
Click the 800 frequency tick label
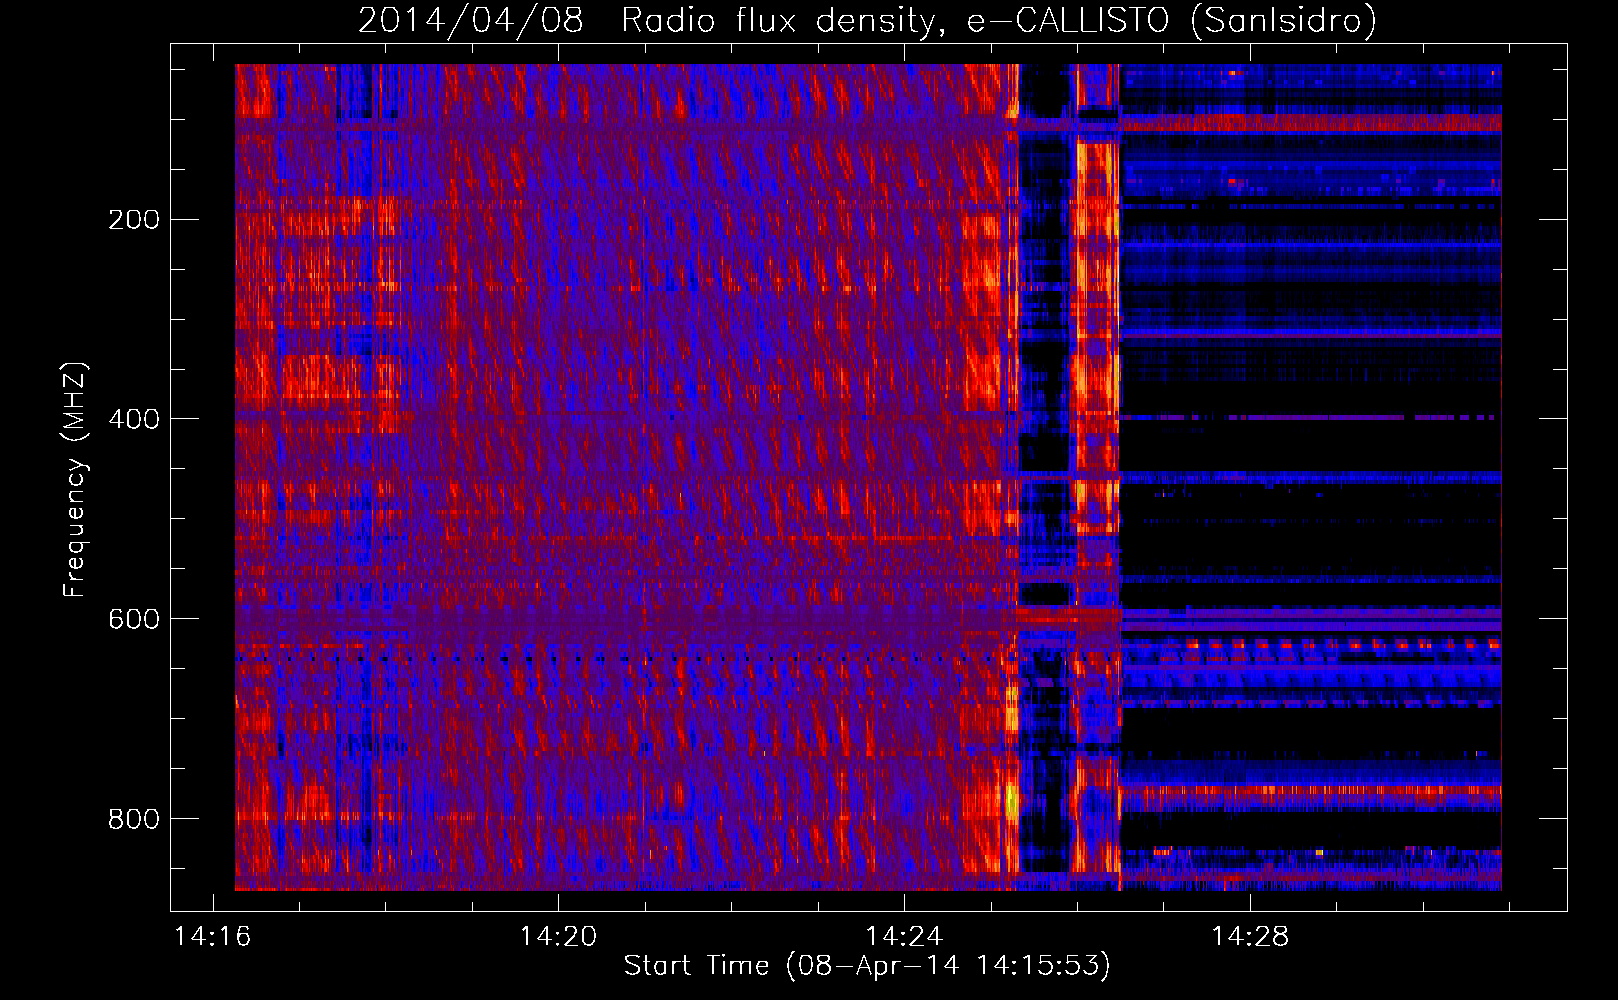click(x=134, y=819)
